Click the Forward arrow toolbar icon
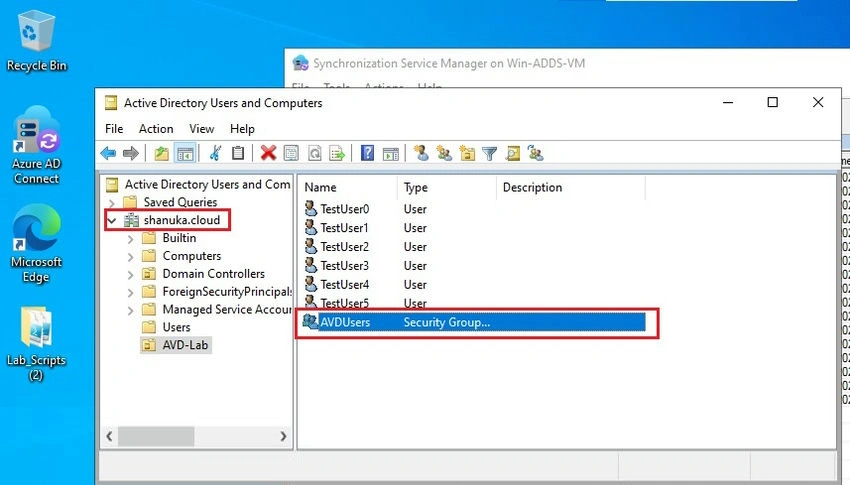Viewport: 850px width, 485px height. click(131, 153)
